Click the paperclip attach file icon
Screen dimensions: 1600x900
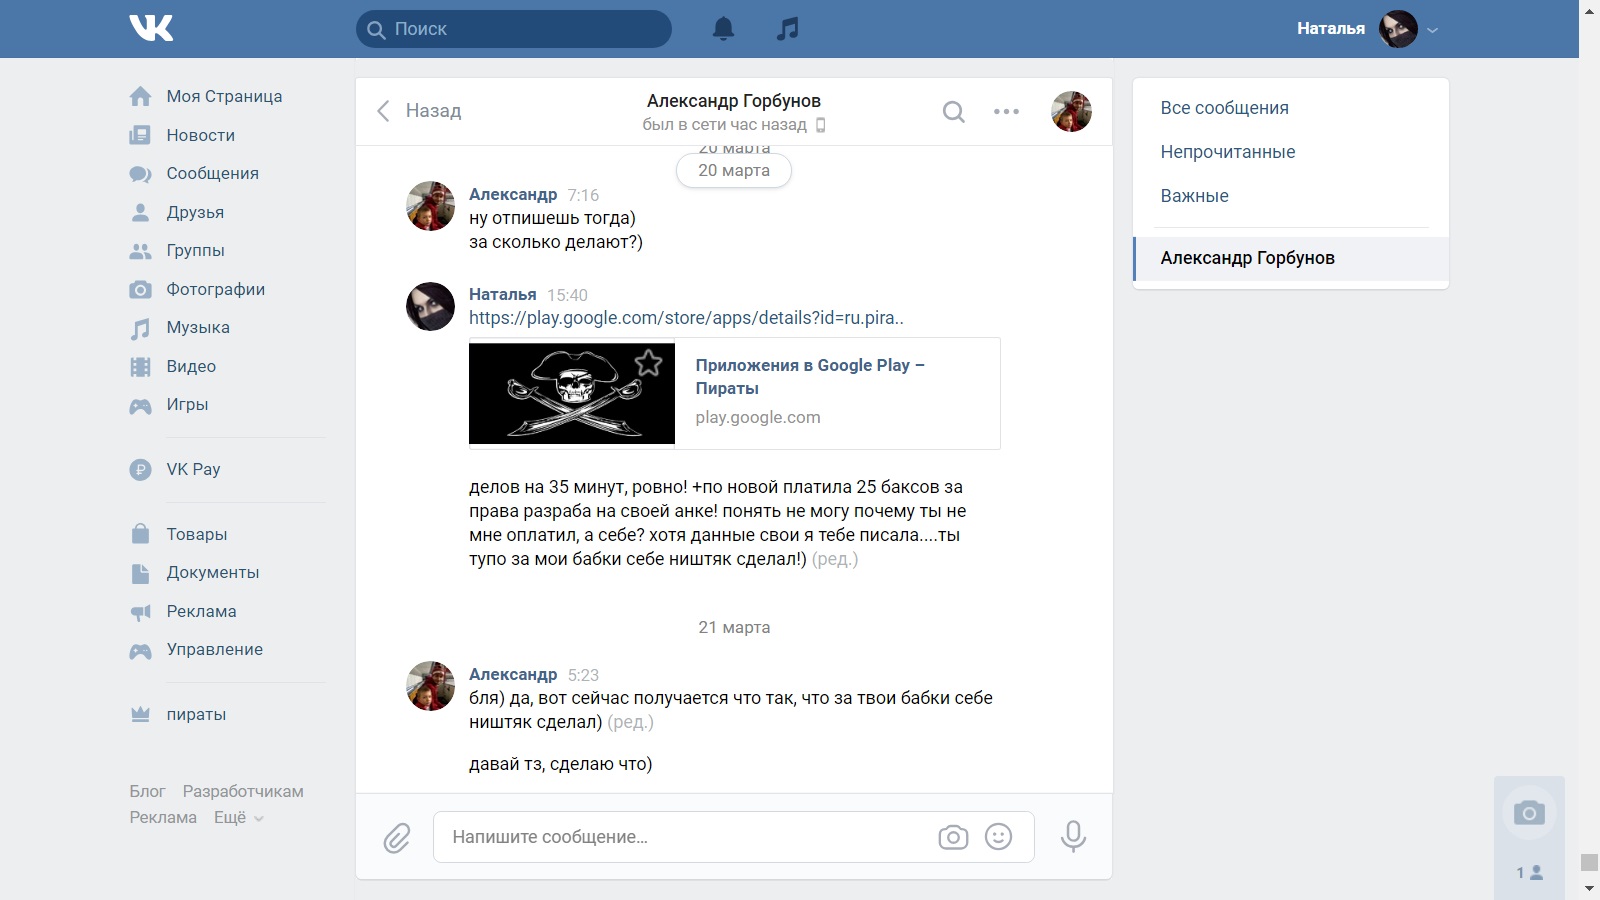tap(397, 837)
